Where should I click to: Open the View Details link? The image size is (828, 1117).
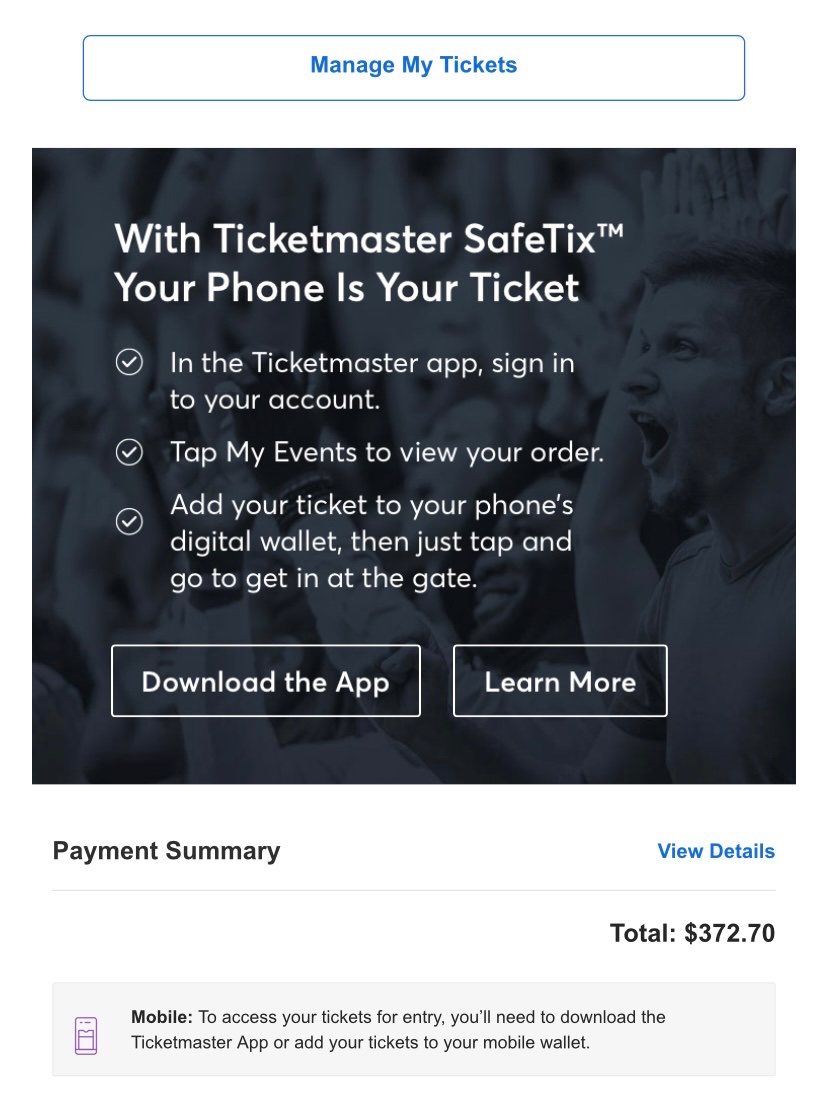715,851
